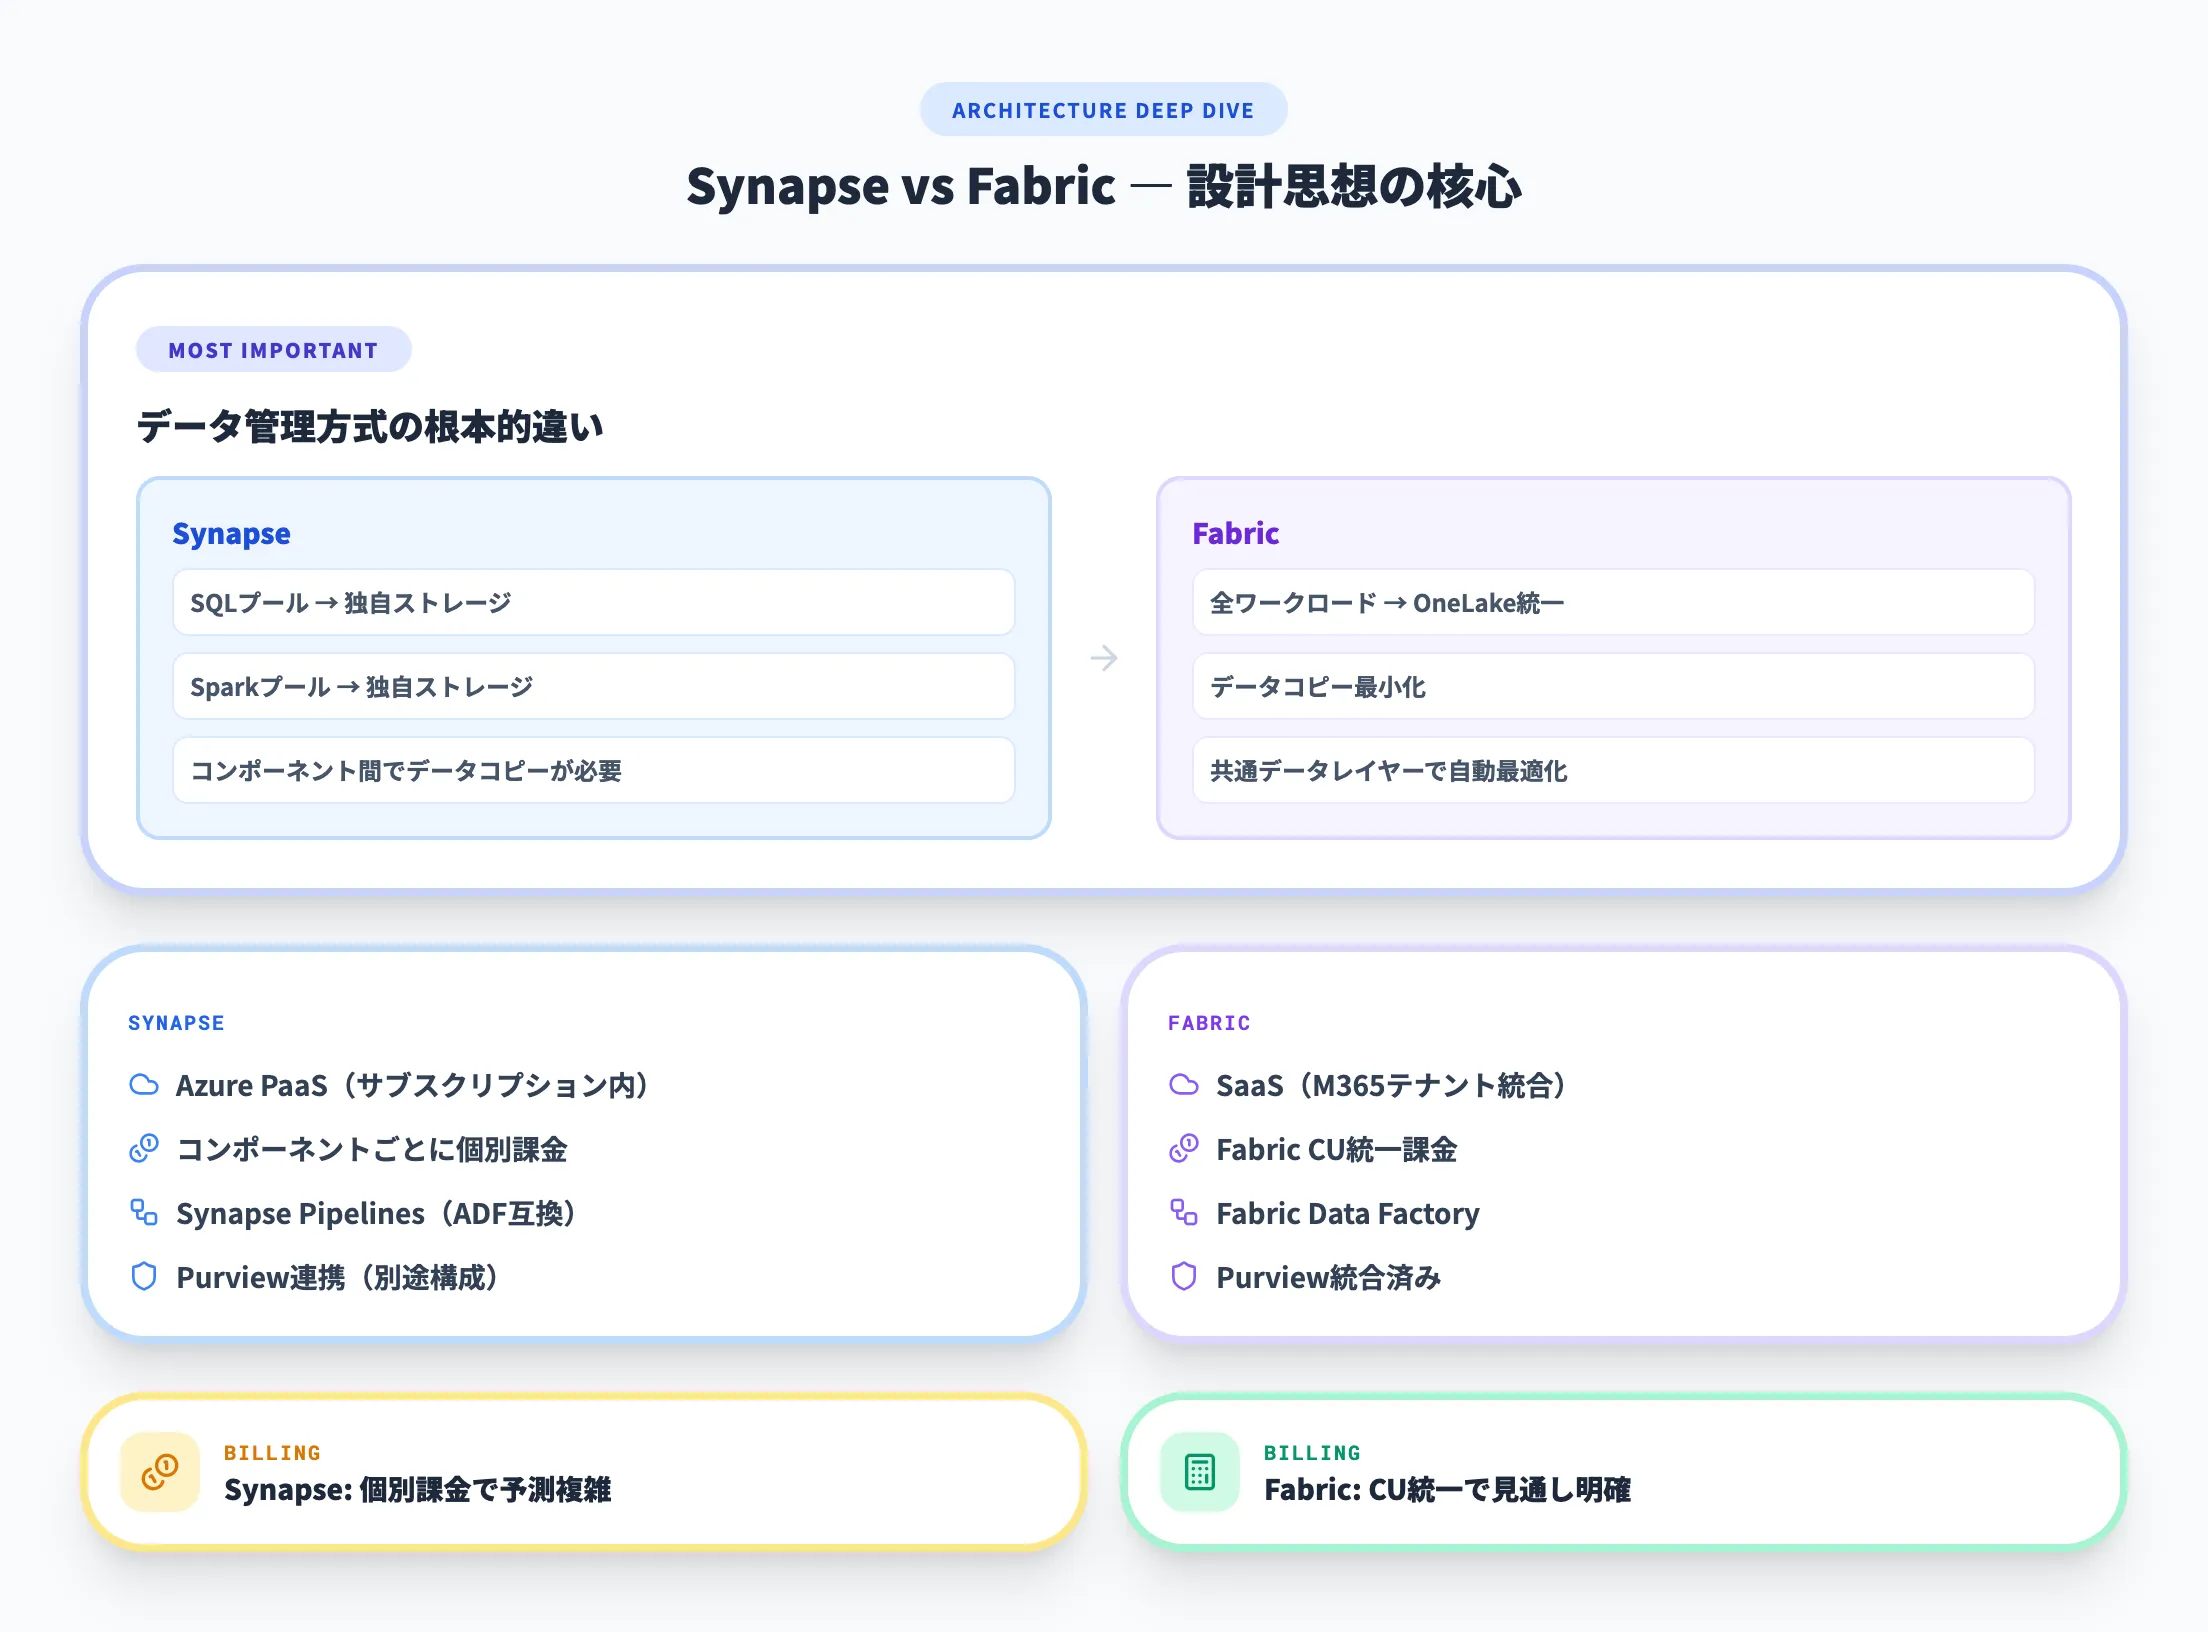Select the 全ワークロード → OneLake統一 row
This screenshot has height=1632, width=2208.
point(1614,603)
